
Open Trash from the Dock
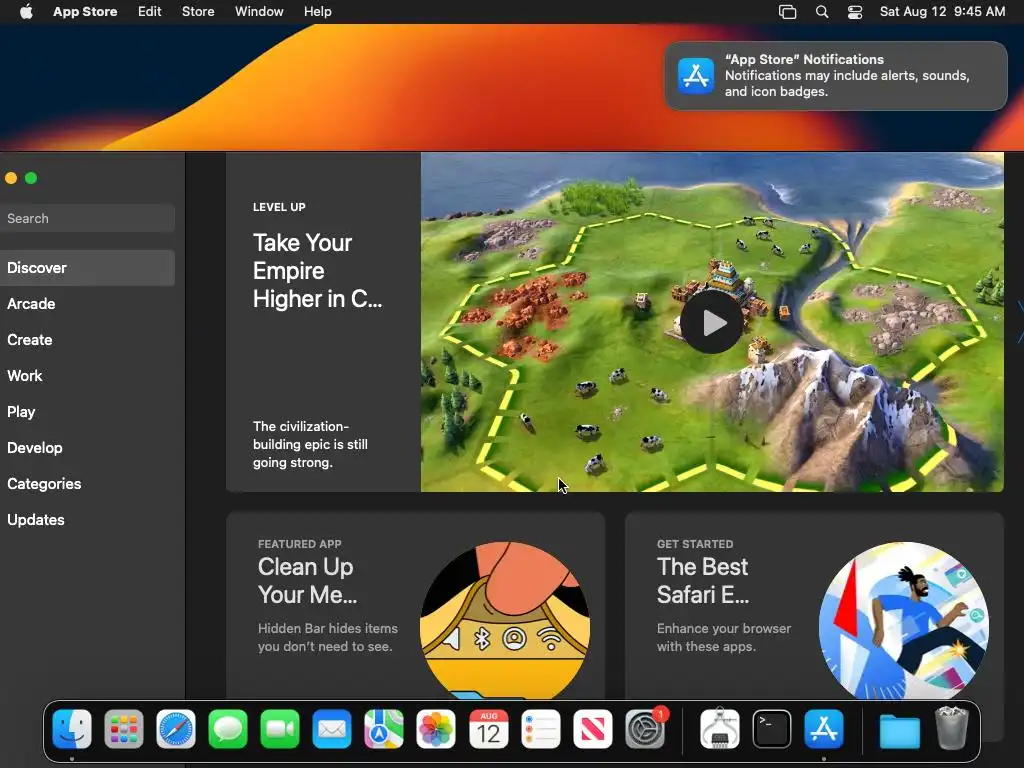pos(952,728)
